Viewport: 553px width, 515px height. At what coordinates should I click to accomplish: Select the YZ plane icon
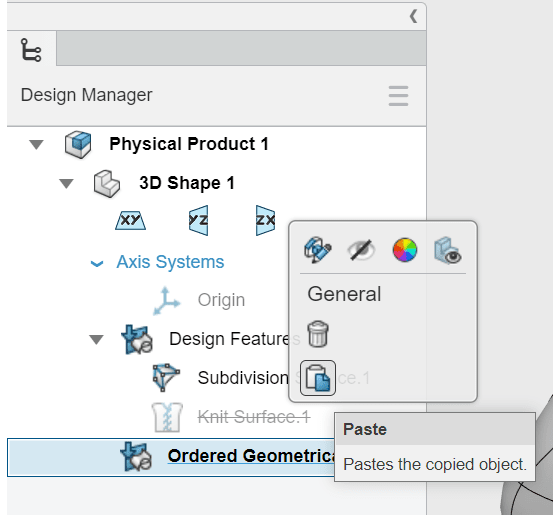click(198, 220)
